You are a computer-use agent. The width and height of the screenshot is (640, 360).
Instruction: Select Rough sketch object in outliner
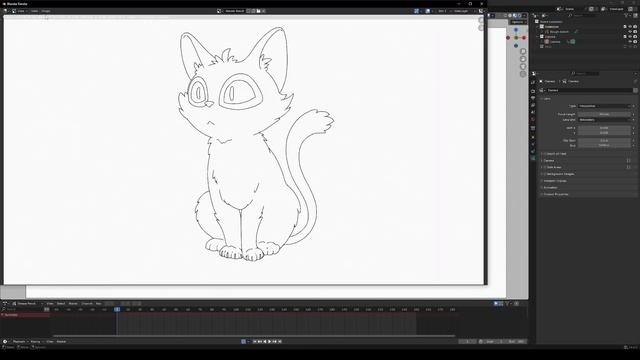[x=559, y=31]
